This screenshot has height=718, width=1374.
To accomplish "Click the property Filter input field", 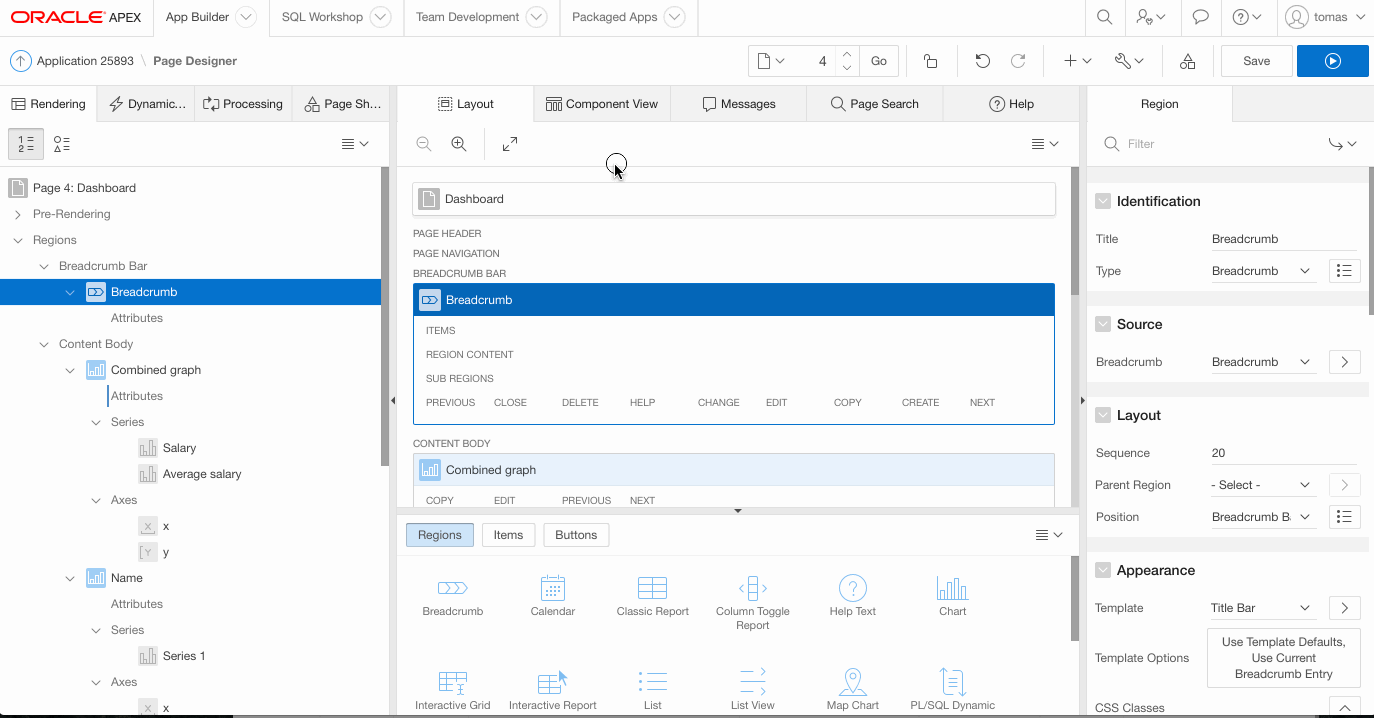I will pyautogui.click(x=1220, y=144).
